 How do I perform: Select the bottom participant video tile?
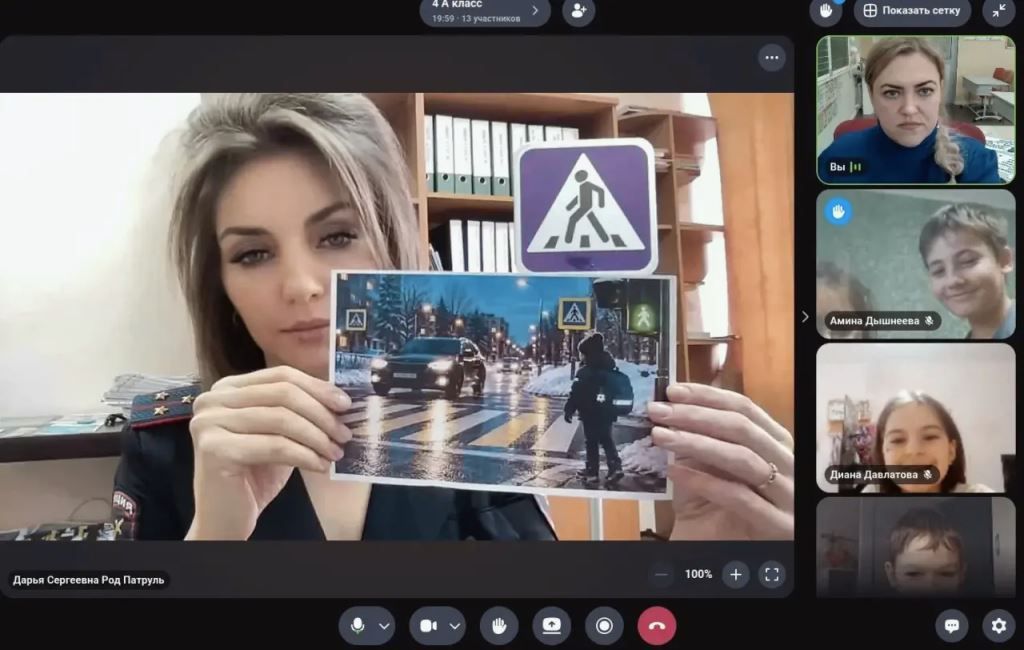[916, 547]
